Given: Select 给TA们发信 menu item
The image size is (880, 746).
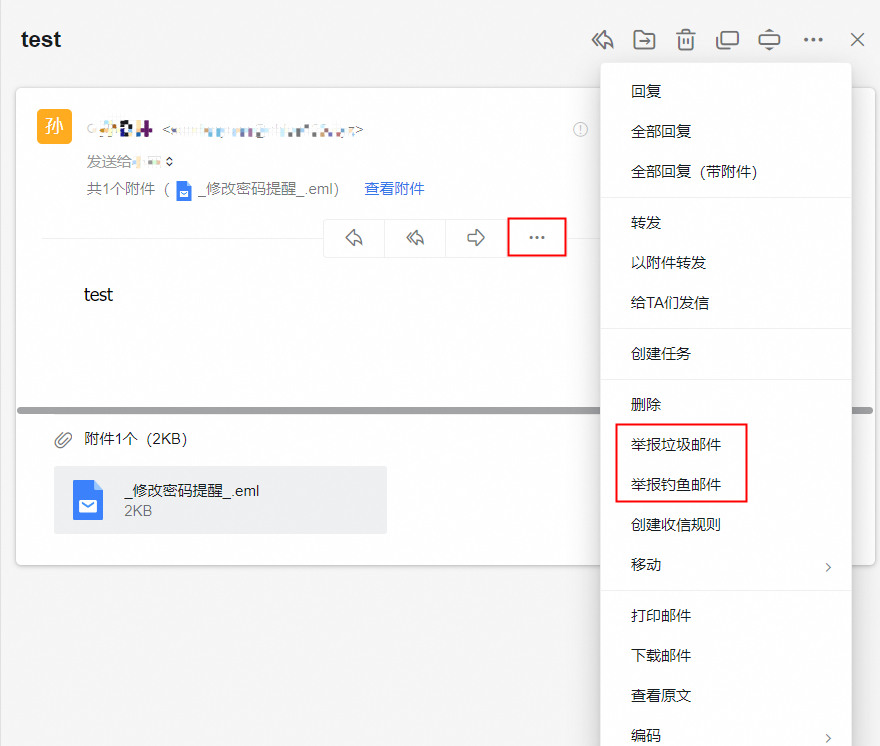Looking at the screenshot, I should pos(726,303).
